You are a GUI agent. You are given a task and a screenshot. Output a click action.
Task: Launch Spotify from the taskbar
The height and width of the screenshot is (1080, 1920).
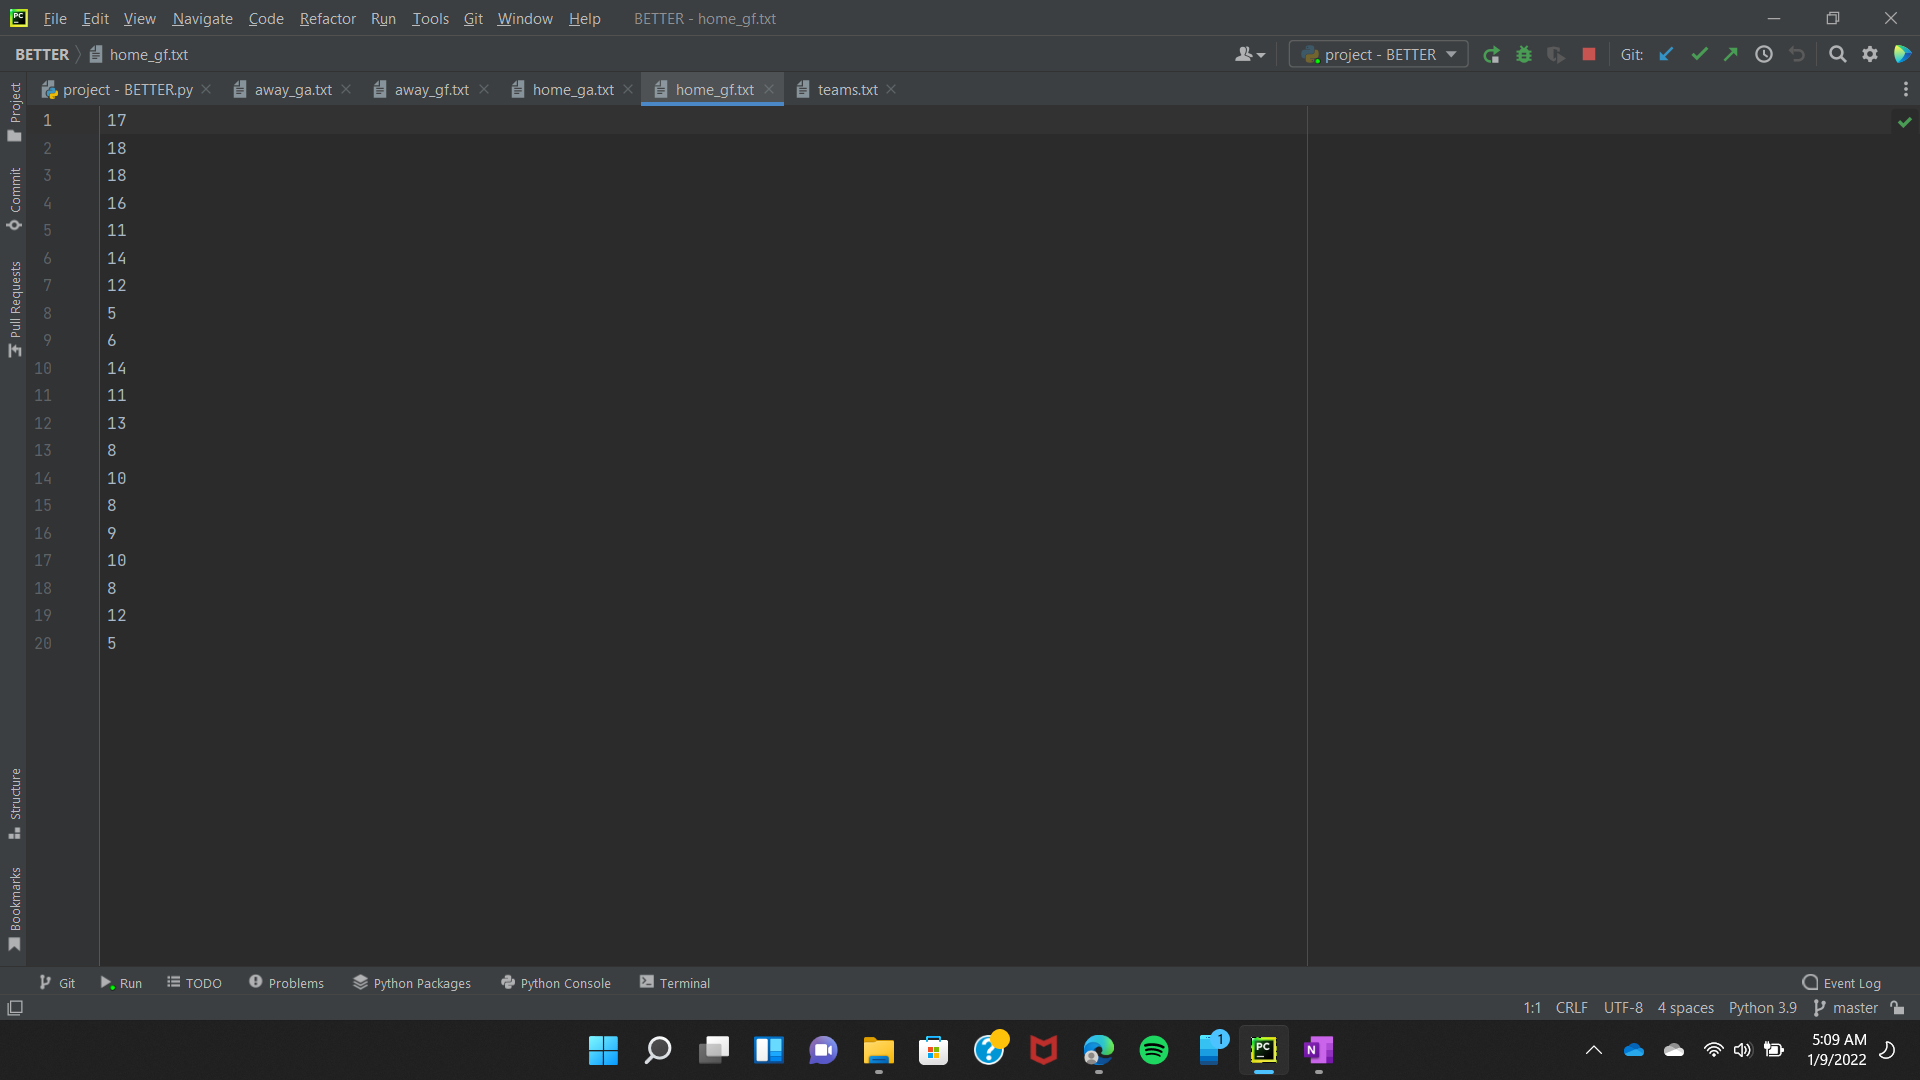(x=1153, y=1050)
